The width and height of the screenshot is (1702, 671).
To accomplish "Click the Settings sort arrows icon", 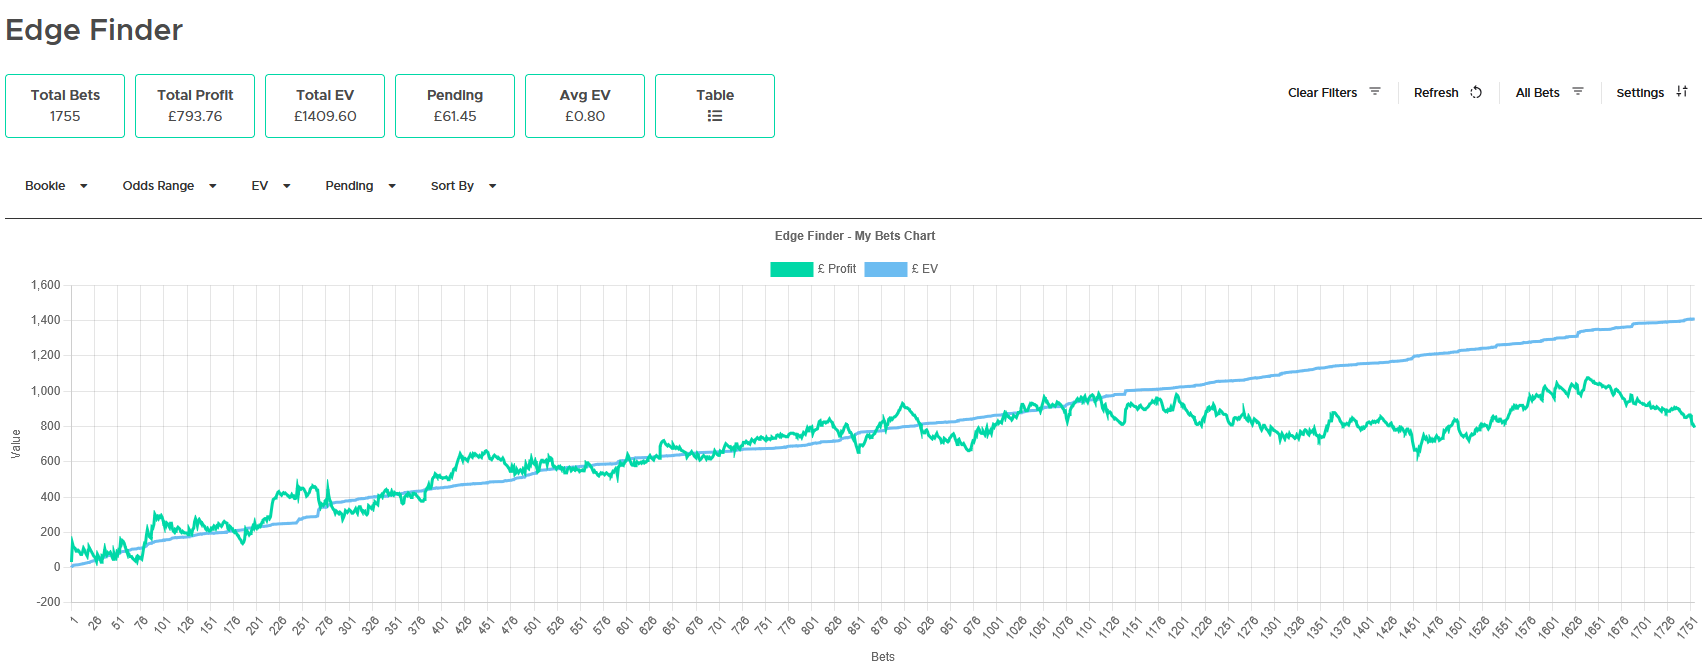I will point(1682,92).
